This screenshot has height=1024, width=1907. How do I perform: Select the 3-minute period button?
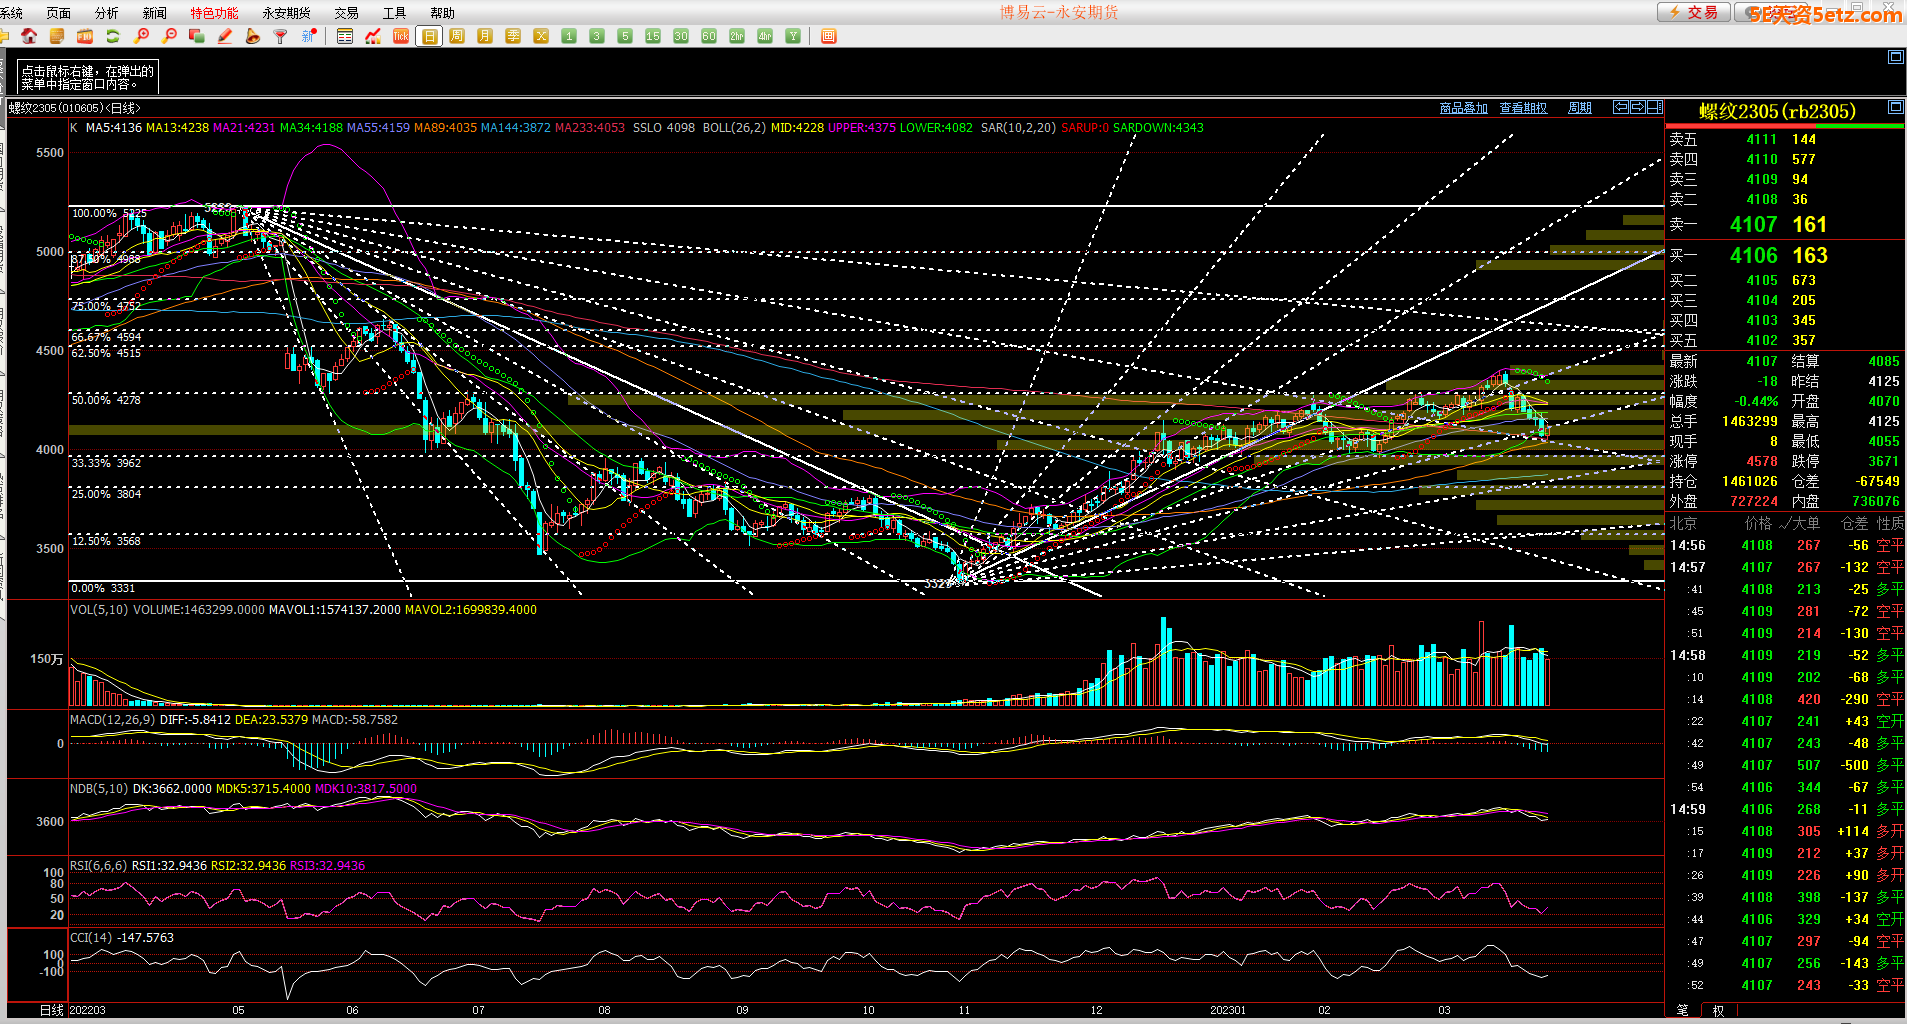tap(597, 36)
